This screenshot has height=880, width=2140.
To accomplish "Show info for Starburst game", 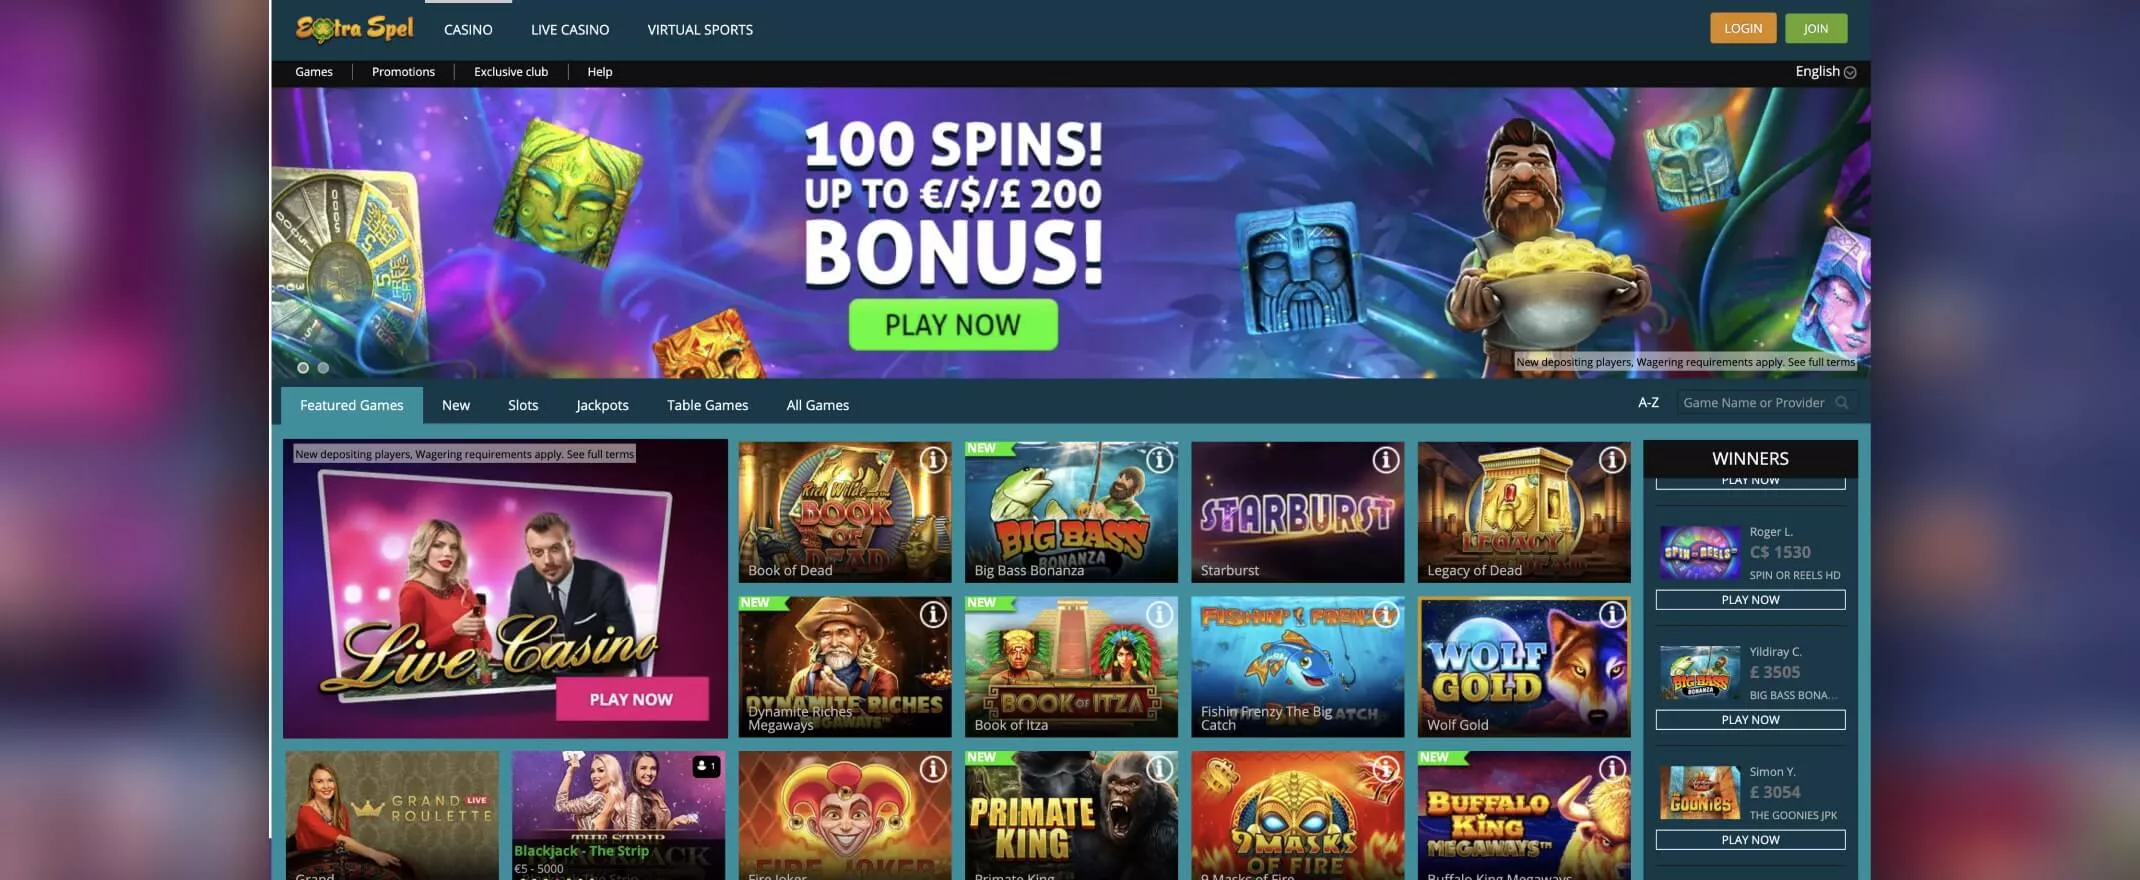I will tap(1385, 460).
